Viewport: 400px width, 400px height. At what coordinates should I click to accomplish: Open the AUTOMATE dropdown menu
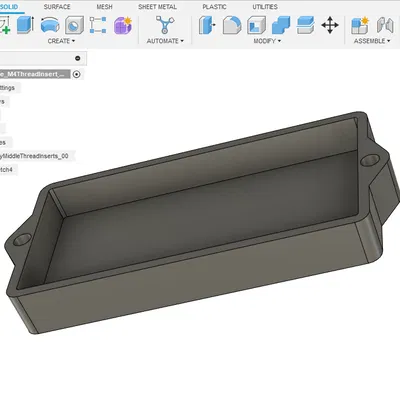point(165,41)
